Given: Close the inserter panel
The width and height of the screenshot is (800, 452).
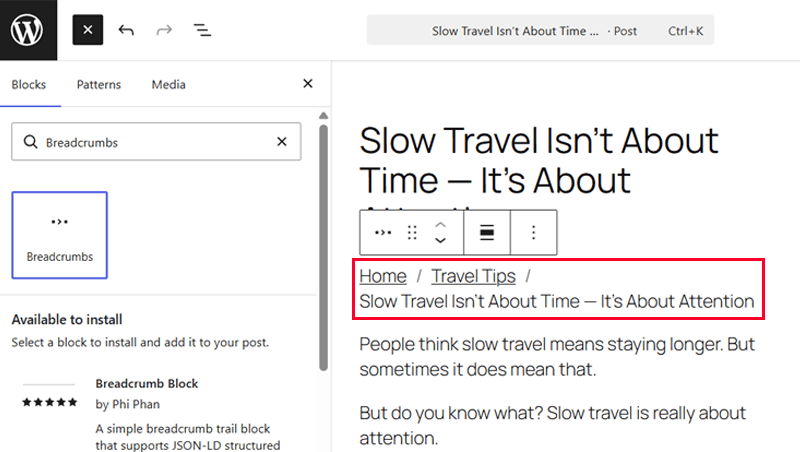Looking at the screenshot, I should (308, 84).
